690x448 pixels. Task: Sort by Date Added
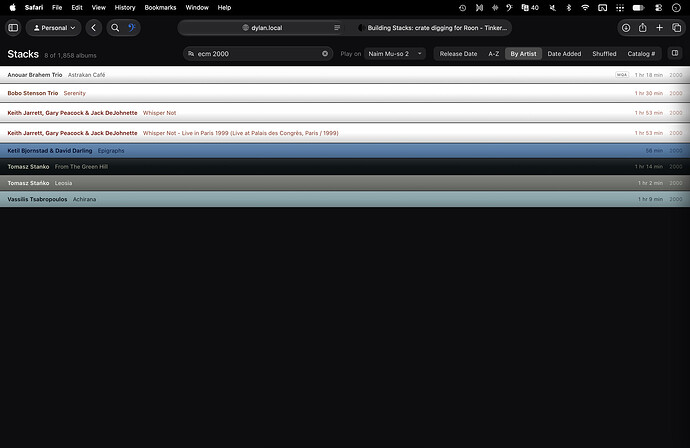(x=564, y=54)
